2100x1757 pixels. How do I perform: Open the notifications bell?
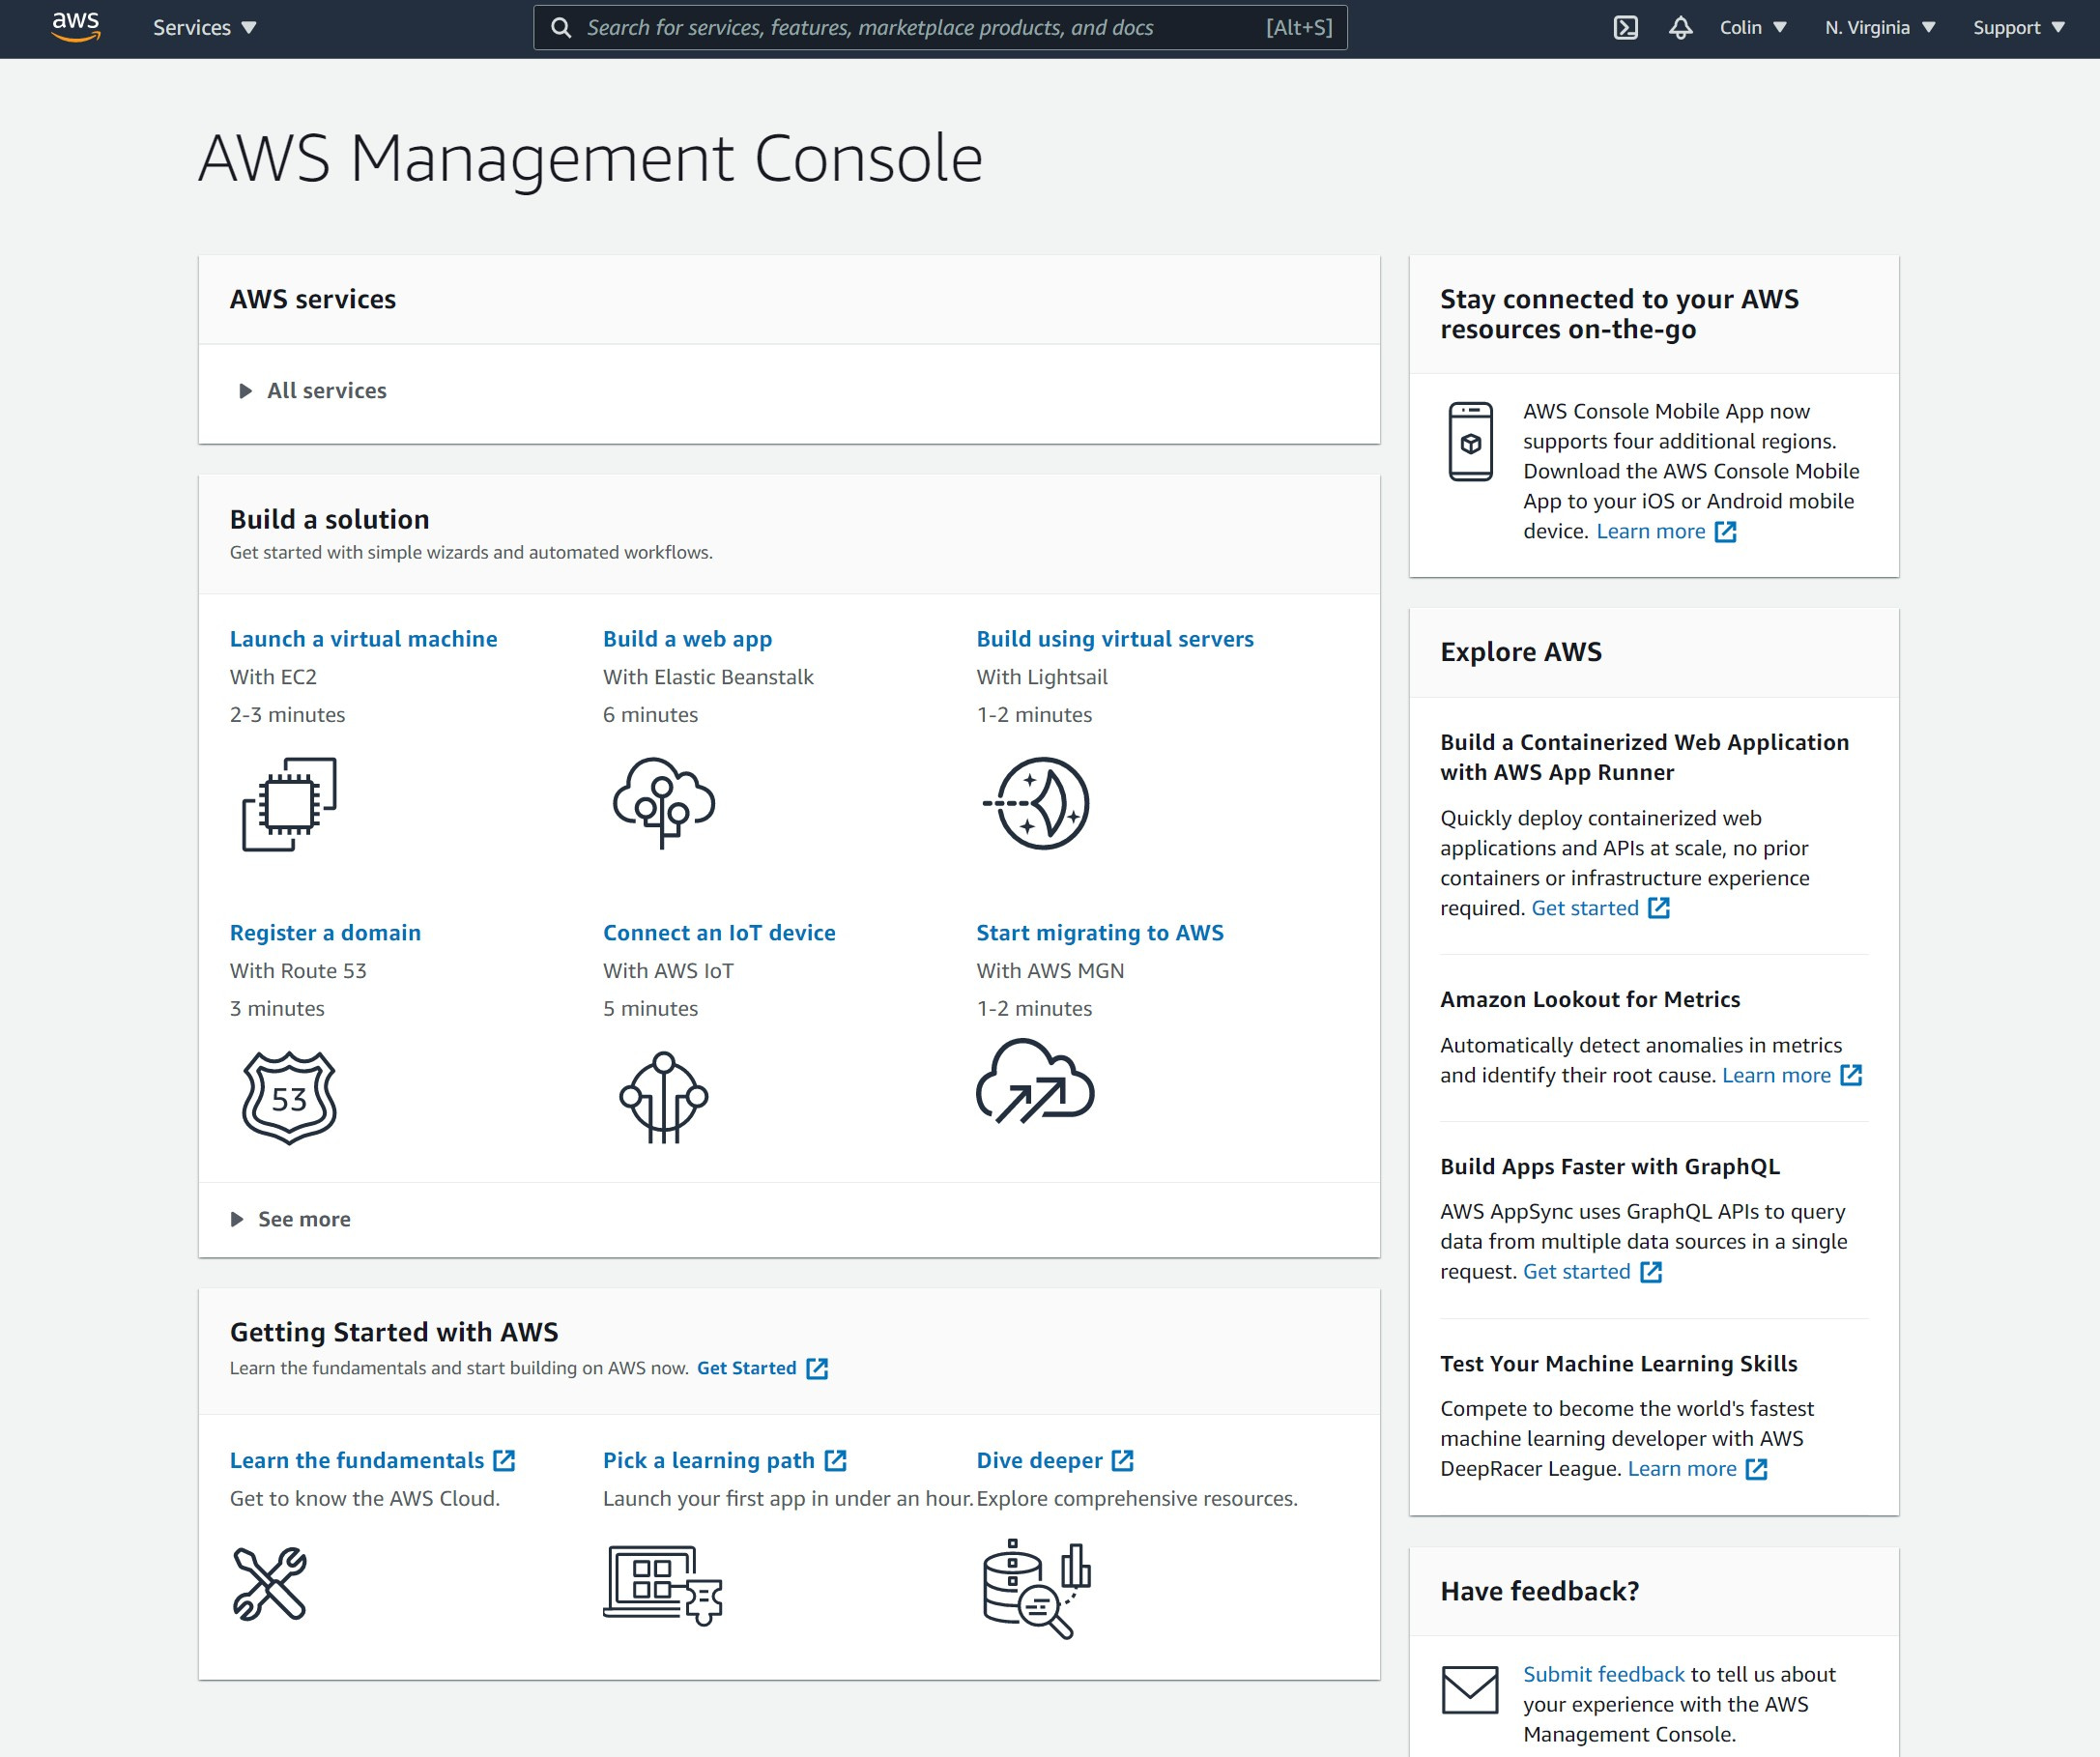click(1681, 28)
